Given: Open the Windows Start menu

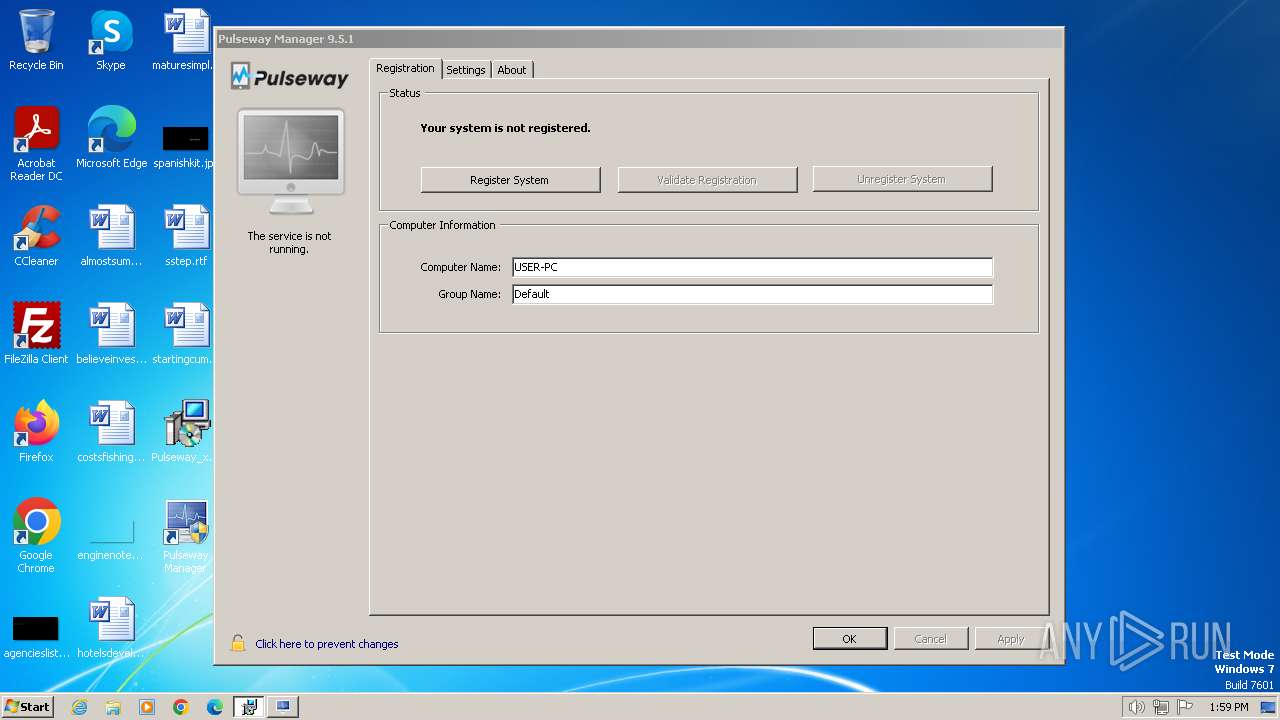Looking at the screenshot, I should click(27, 706).
